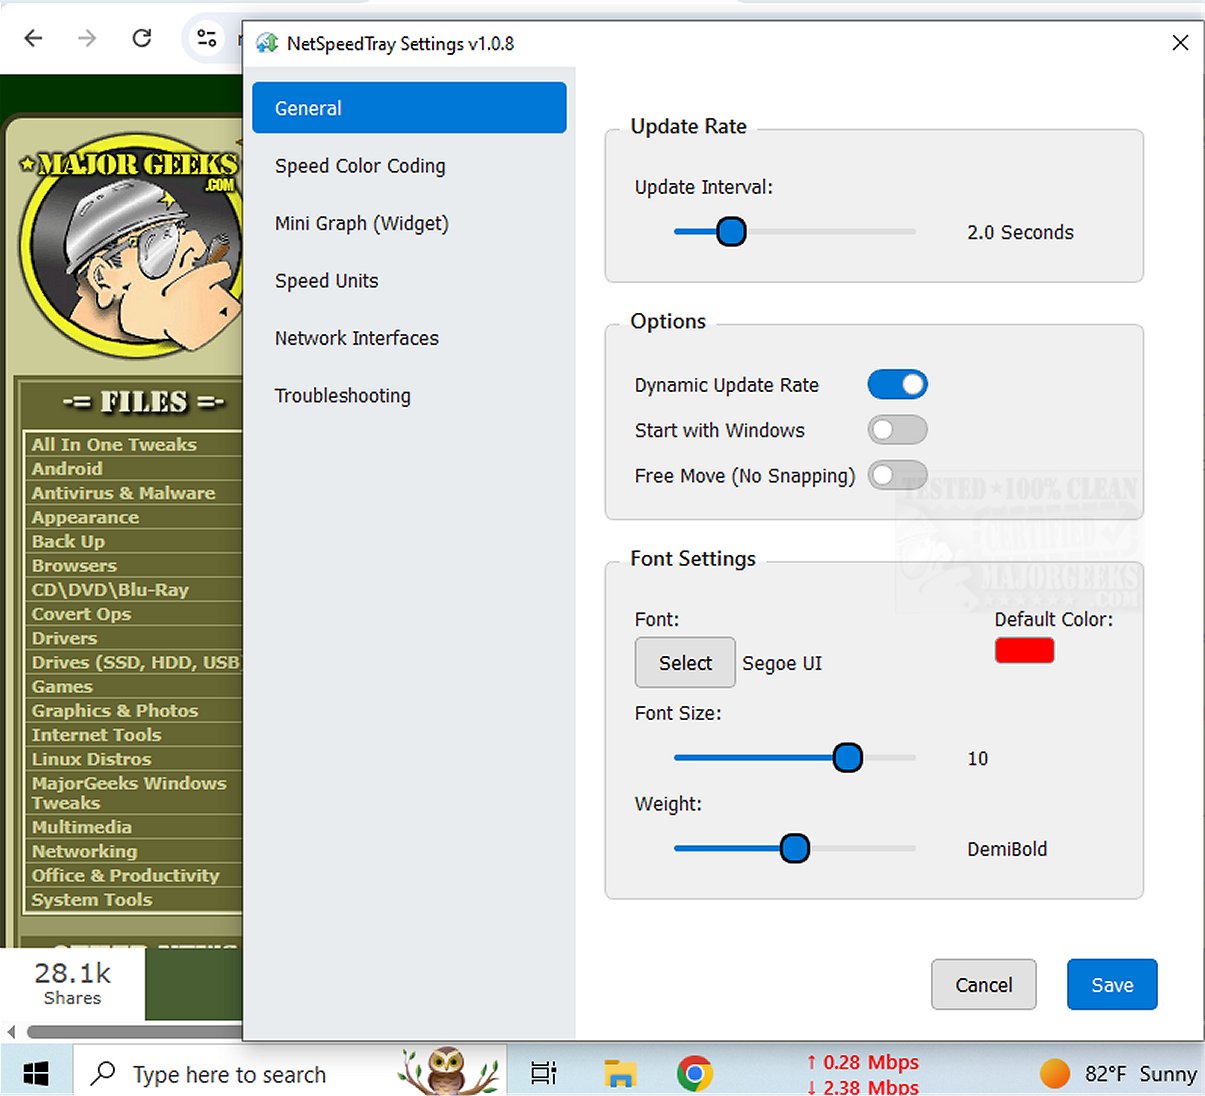Viewport: 1205px width, 1096px height.
Task: Click the NetSpeedTray speed widget on taskbar
Action: point(863,1074)
